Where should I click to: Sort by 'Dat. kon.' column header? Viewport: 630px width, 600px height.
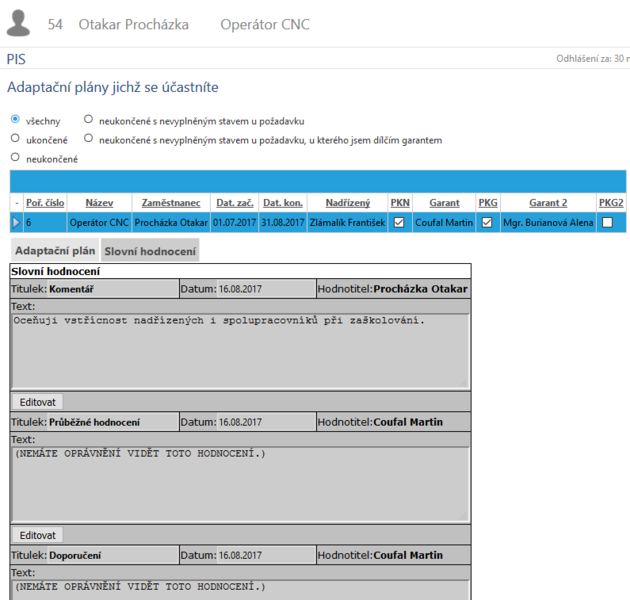pyautogui.click(x=283, y=203)
